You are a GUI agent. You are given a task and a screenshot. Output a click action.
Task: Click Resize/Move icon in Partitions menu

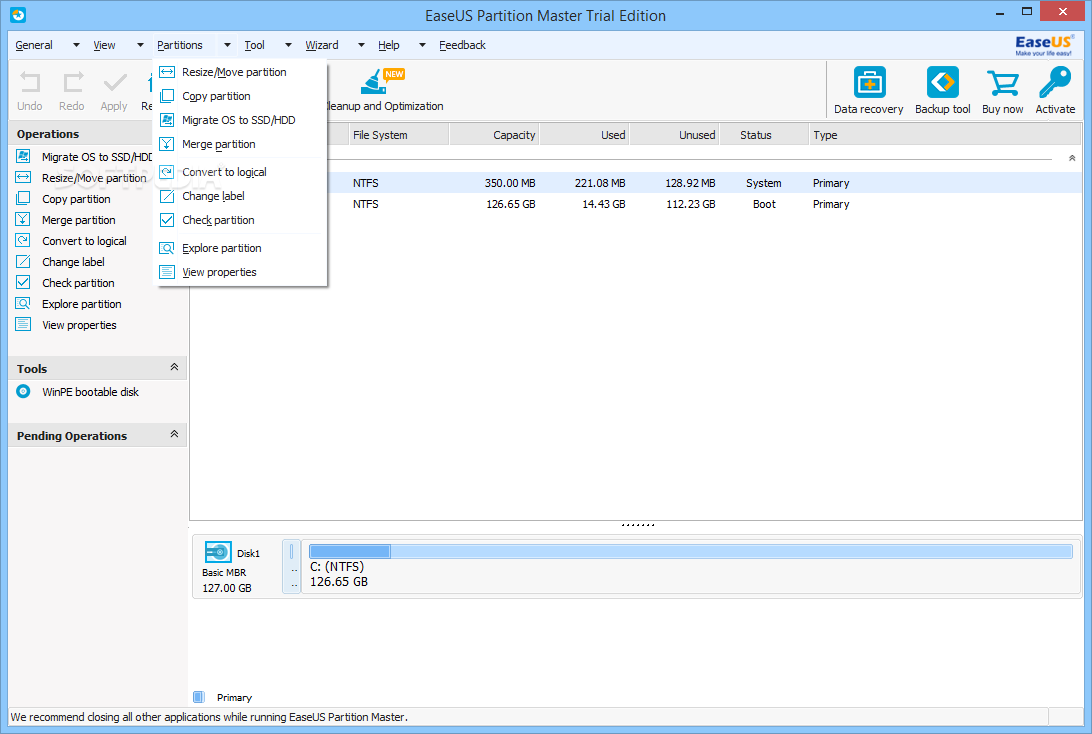pos(167,72)
